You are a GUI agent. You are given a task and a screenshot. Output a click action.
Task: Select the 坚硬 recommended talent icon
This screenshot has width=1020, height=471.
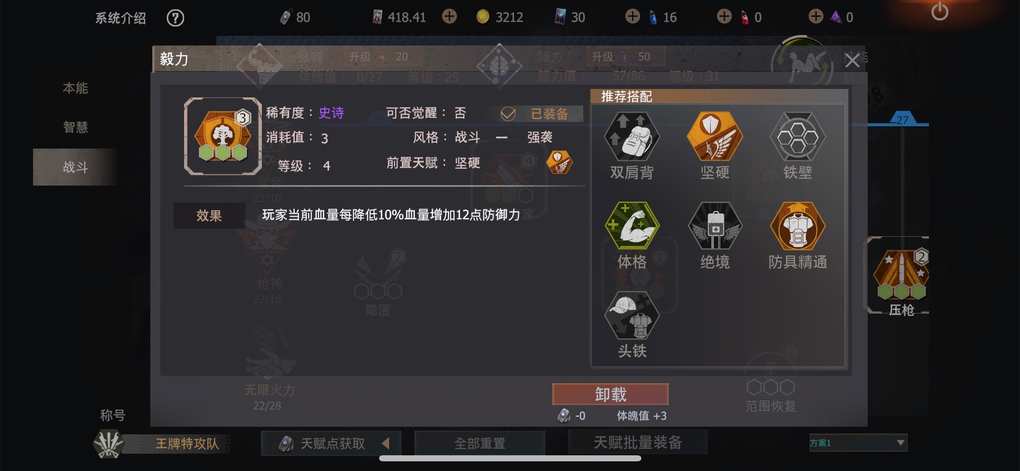click(x=714, y=137)
